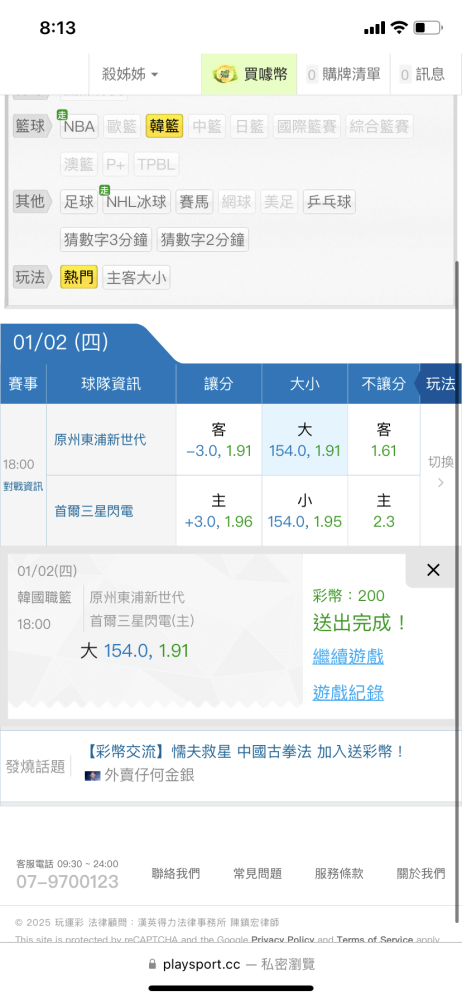The height and width of the screenshot is (1000, 462).
Task: Select the 乒乓球 filter
Action: 329,202
